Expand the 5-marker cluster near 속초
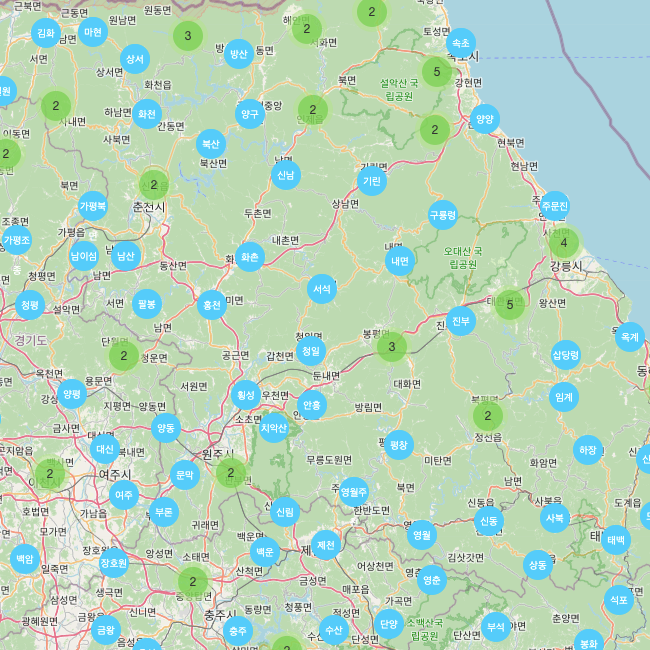The height and width of the screenshot is (650, 650). (x=436, y=71)
